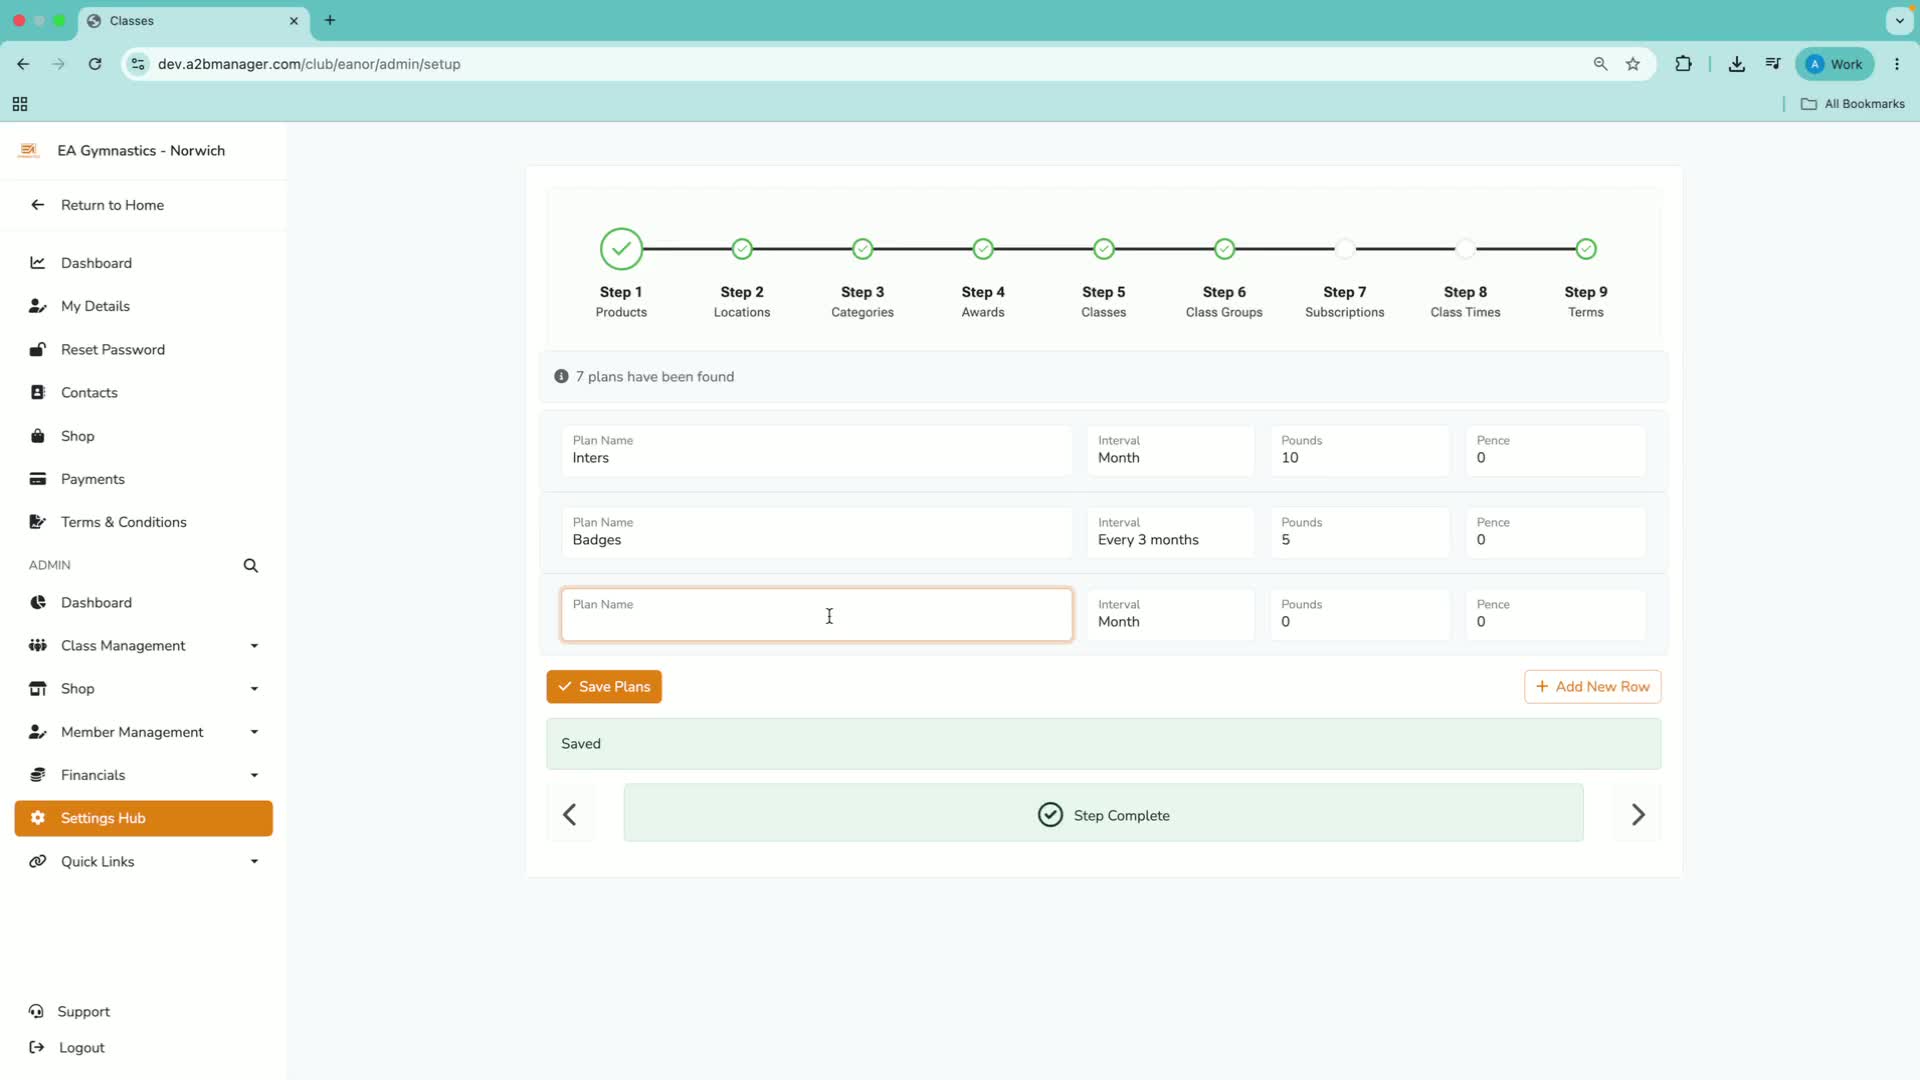Select Step 8 Class Times circle

click(1465, 249)
